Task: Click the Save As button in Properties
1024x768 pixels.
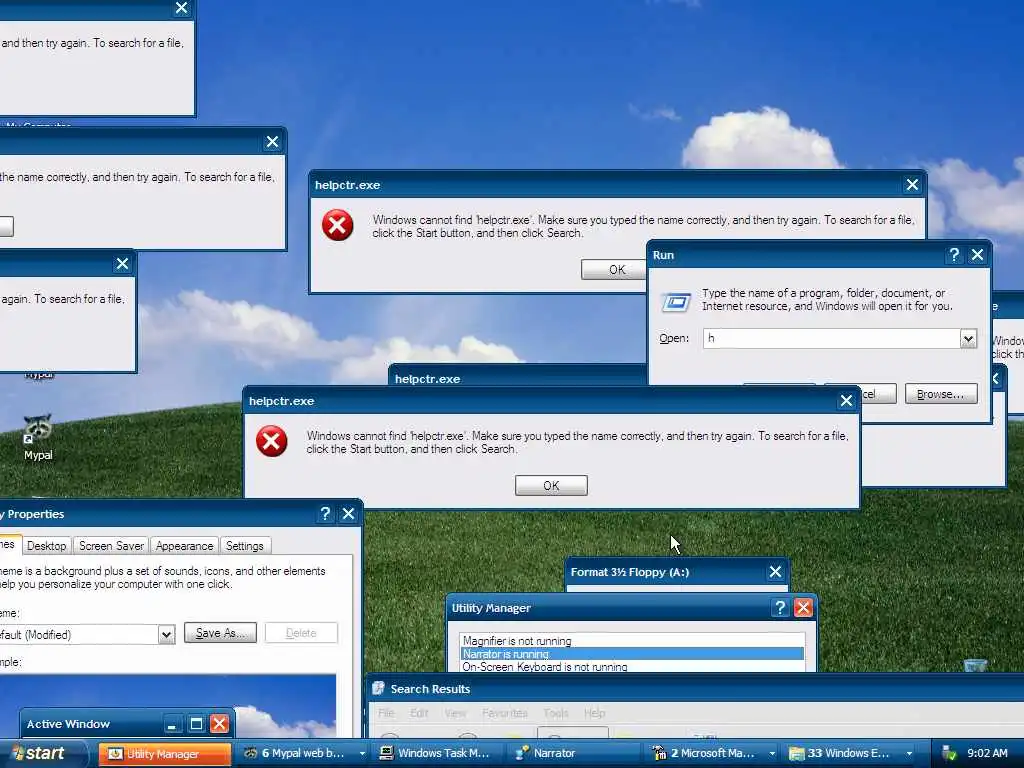Action: click(220, 633)
